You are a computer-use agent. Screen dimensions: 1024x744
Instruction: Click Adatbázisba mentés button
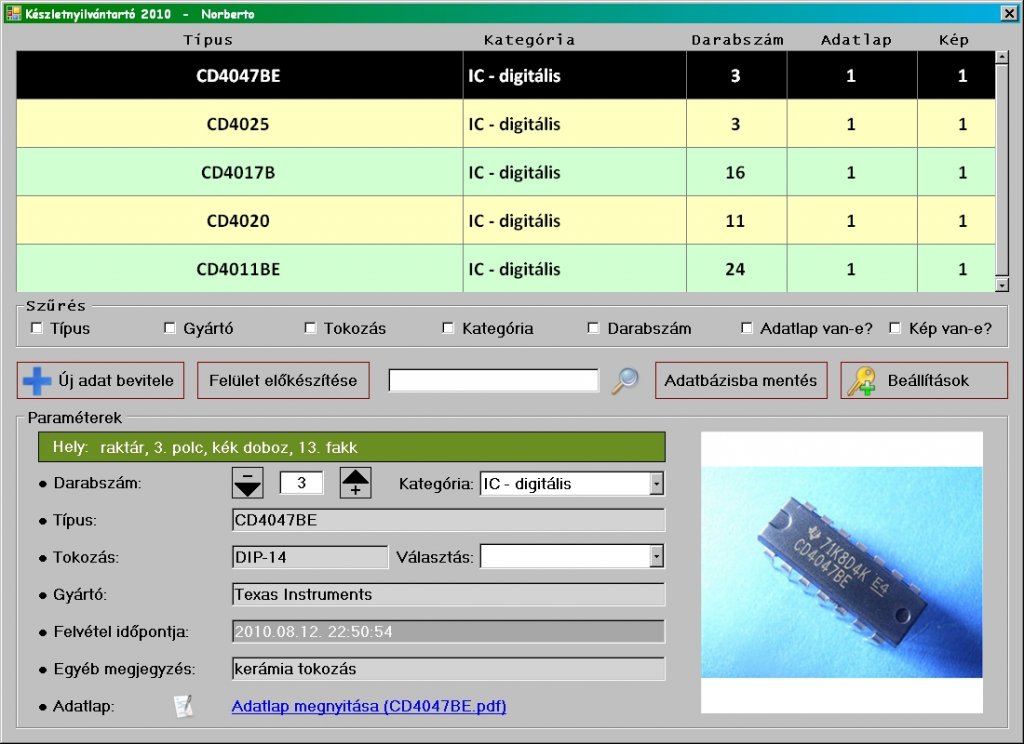pyautogui.click(x=741, y=381)
